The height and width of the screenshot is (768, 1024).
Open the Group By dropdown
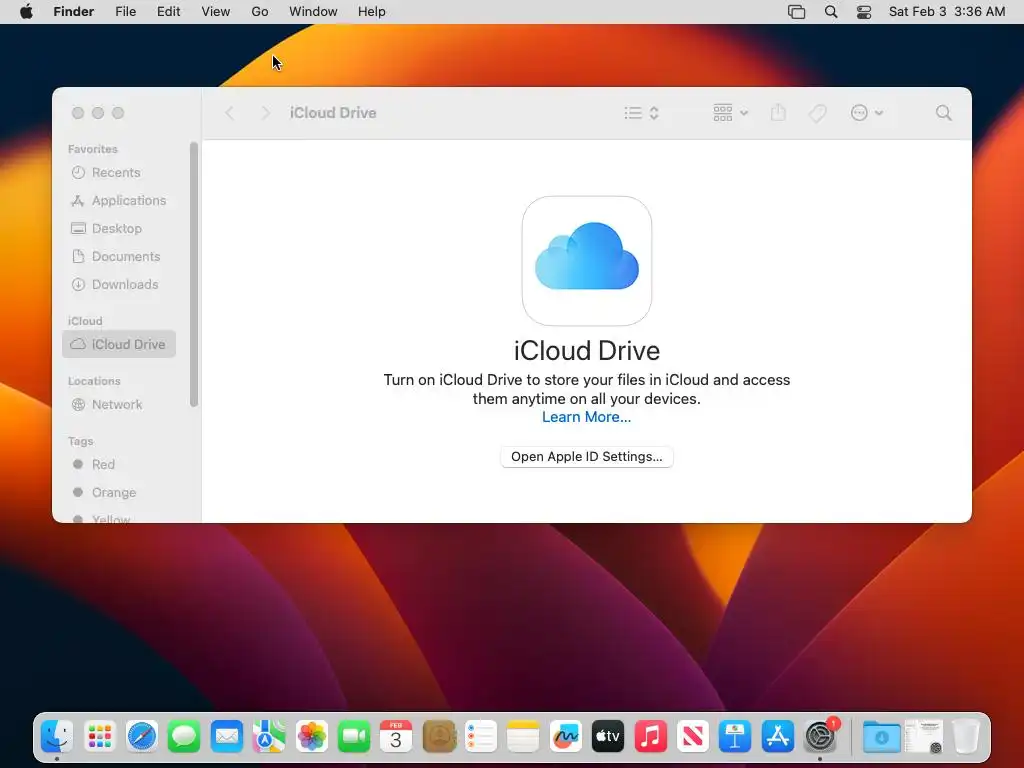(x=730, y=113)
